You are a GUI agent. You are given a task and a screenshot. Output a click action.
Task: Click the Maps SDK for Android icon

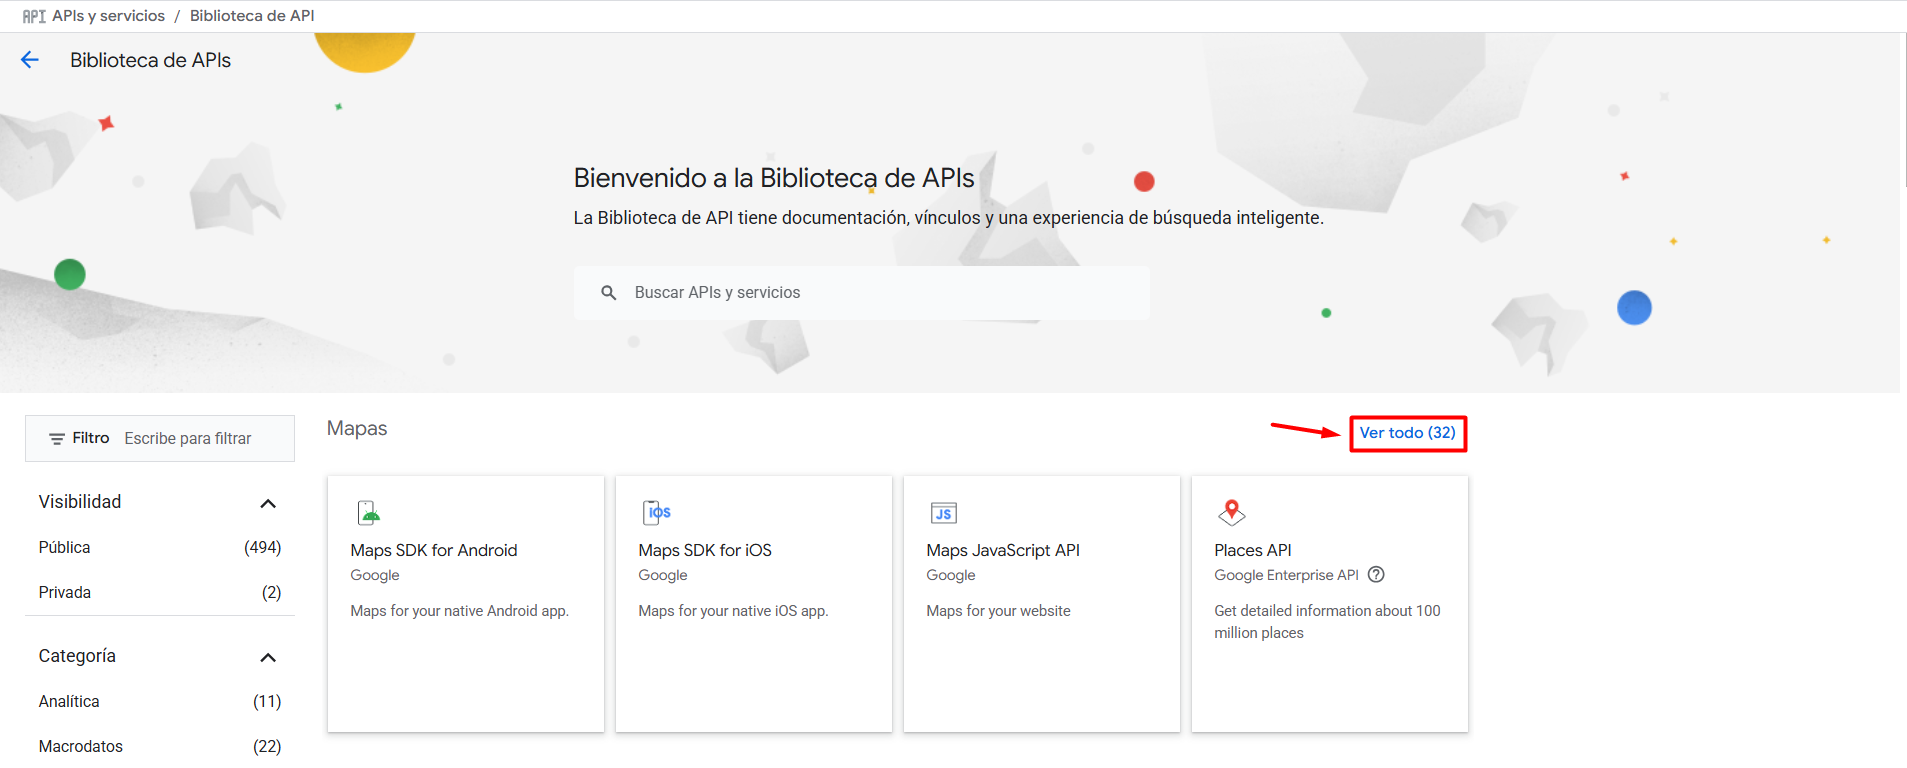[369, 513]
